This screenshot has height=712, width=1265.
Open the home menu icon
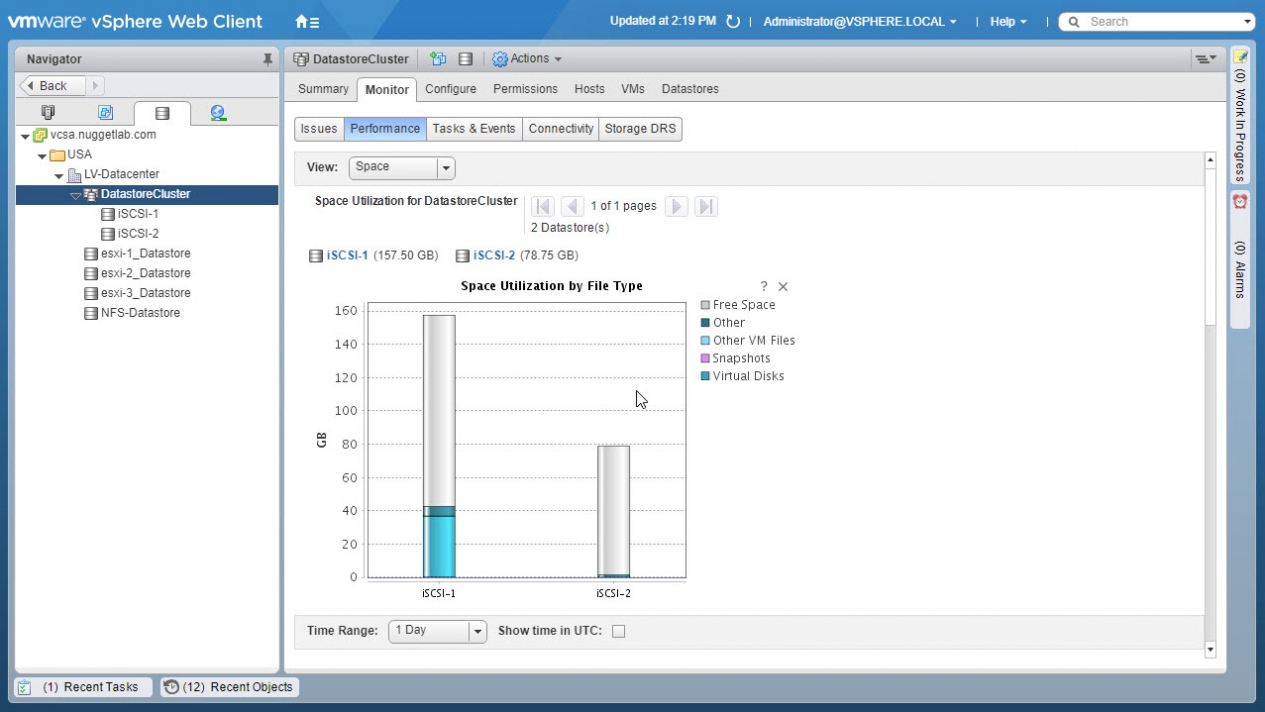tap(307, 22)
